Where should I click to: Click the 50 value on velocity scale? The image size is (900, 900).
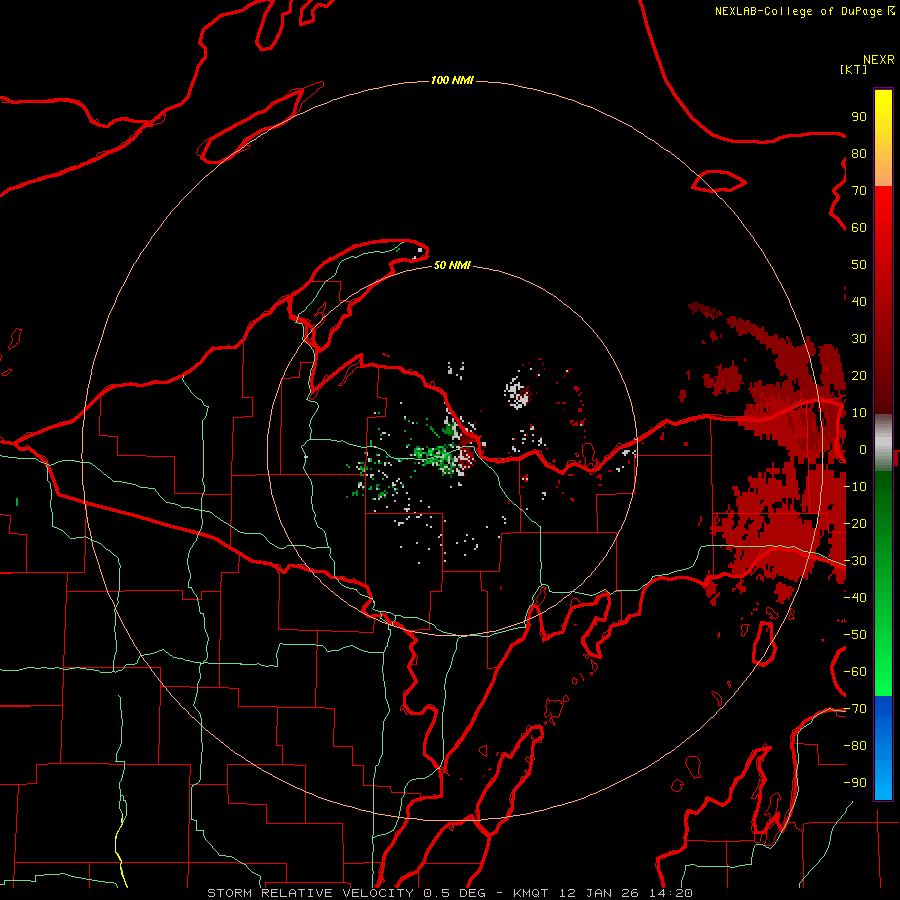point(859,265)
